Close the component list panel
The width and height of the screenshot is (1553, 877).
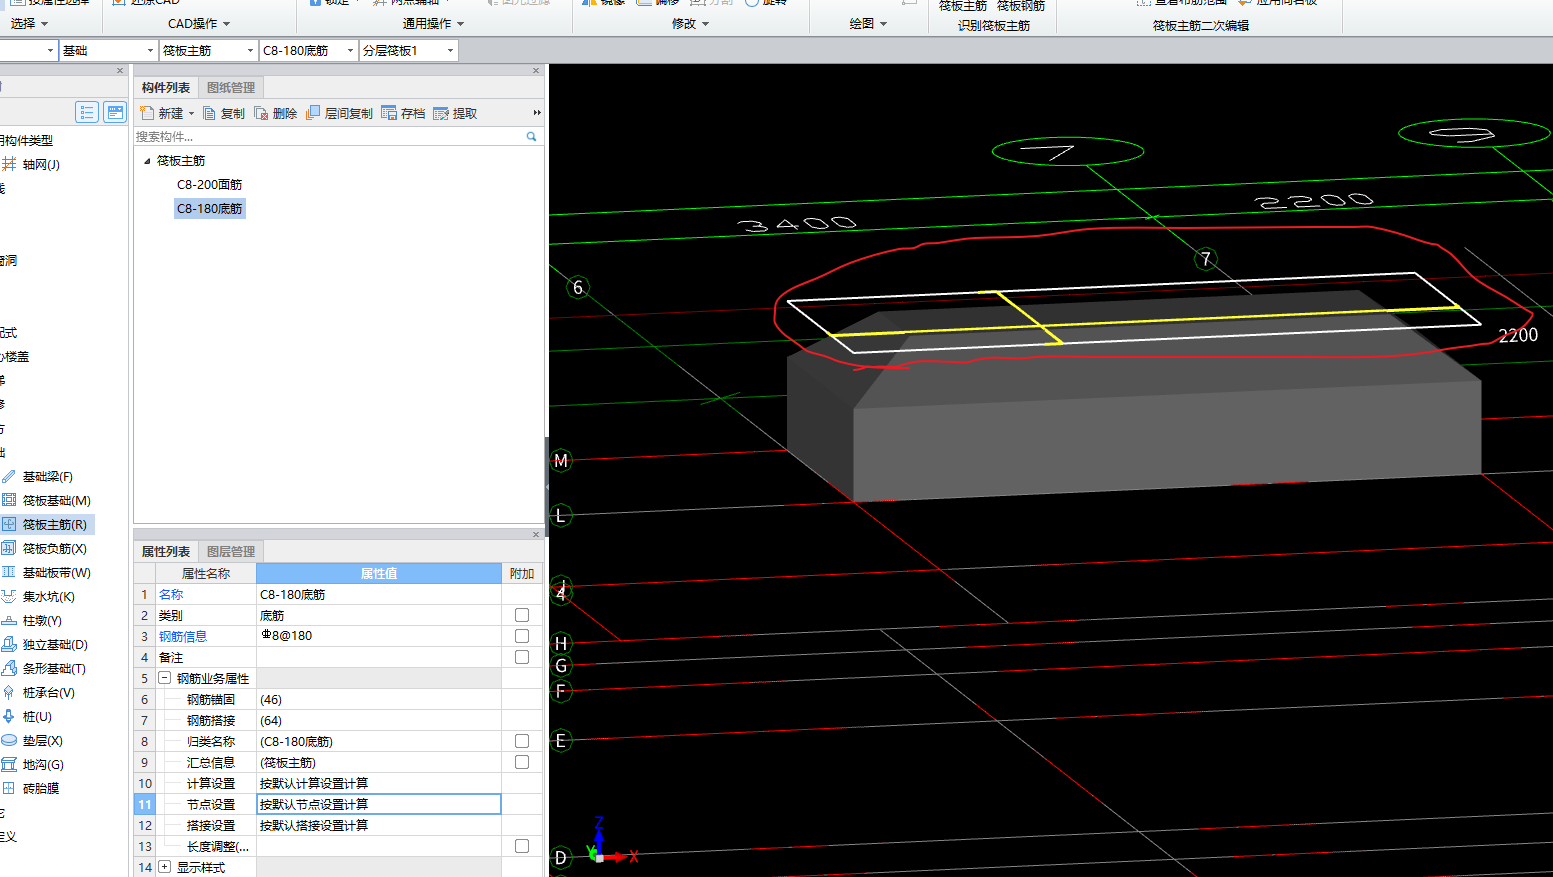(535, 71)
